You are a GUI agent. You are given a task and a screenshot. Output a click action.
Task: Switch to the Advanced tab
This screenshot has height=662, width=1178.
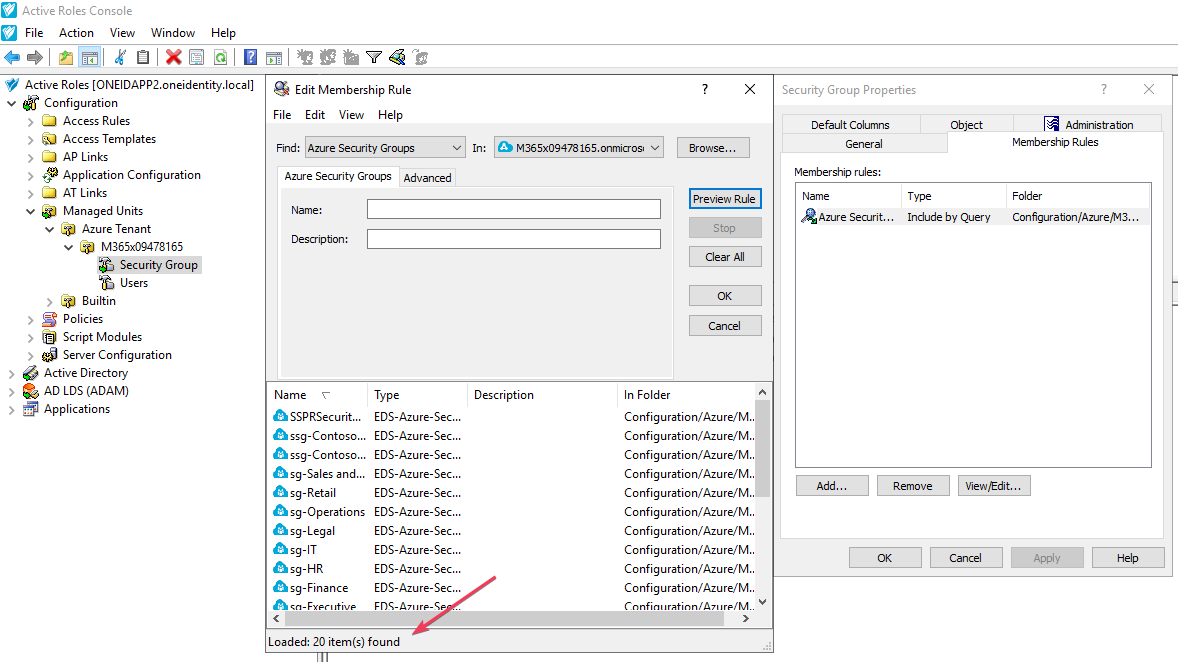[427, 178]
